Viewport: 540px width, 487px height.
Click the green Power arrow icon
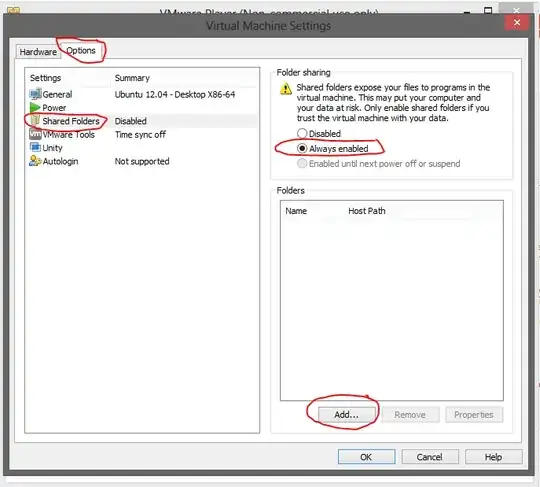pos(35,107)
